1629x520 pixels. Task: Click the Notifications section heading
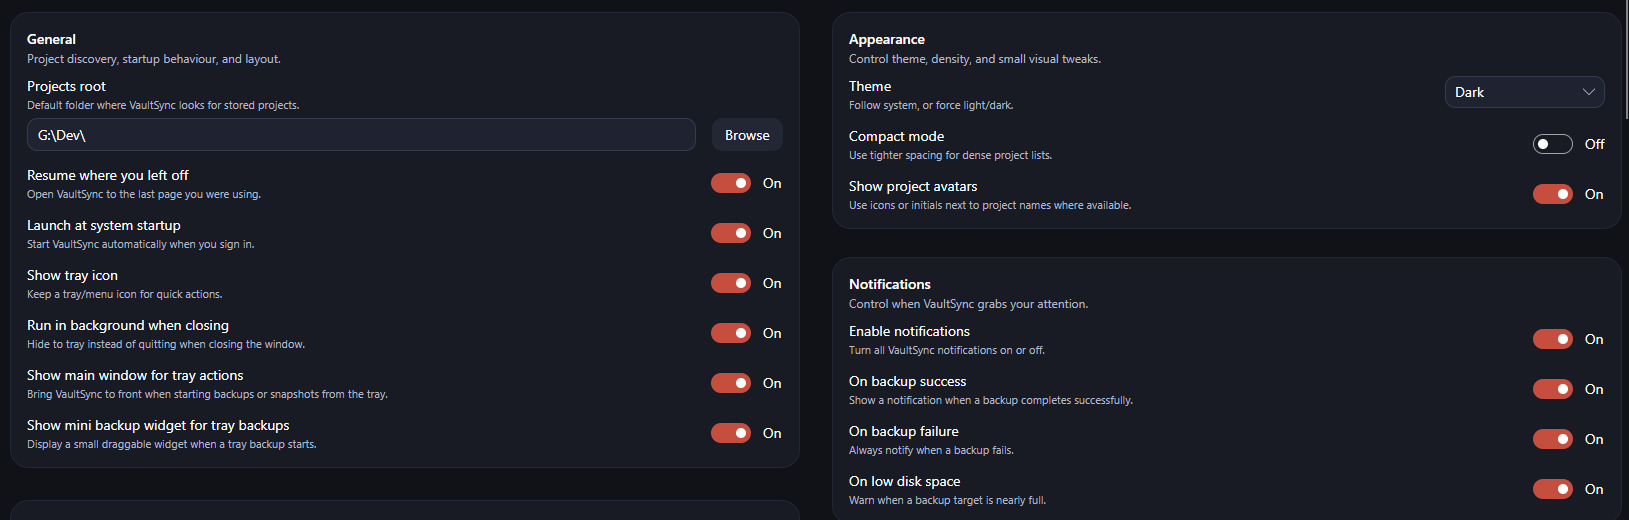tap(889, 284)
